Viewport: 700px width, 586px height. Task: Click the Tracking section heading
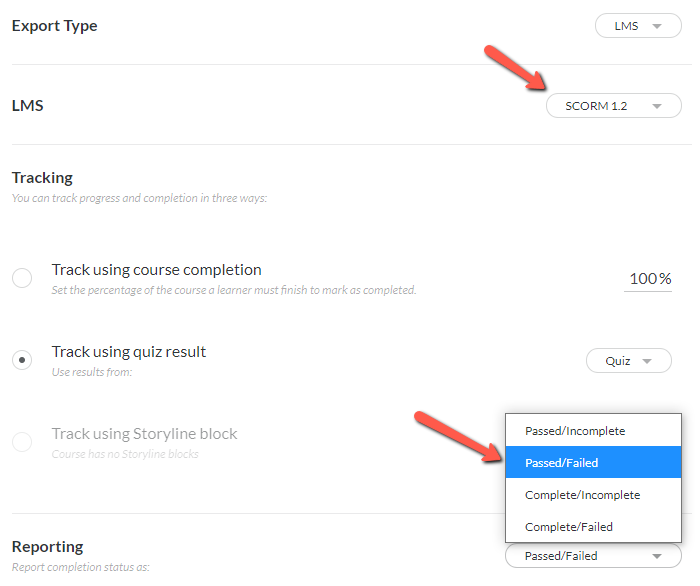coord(42,178)
